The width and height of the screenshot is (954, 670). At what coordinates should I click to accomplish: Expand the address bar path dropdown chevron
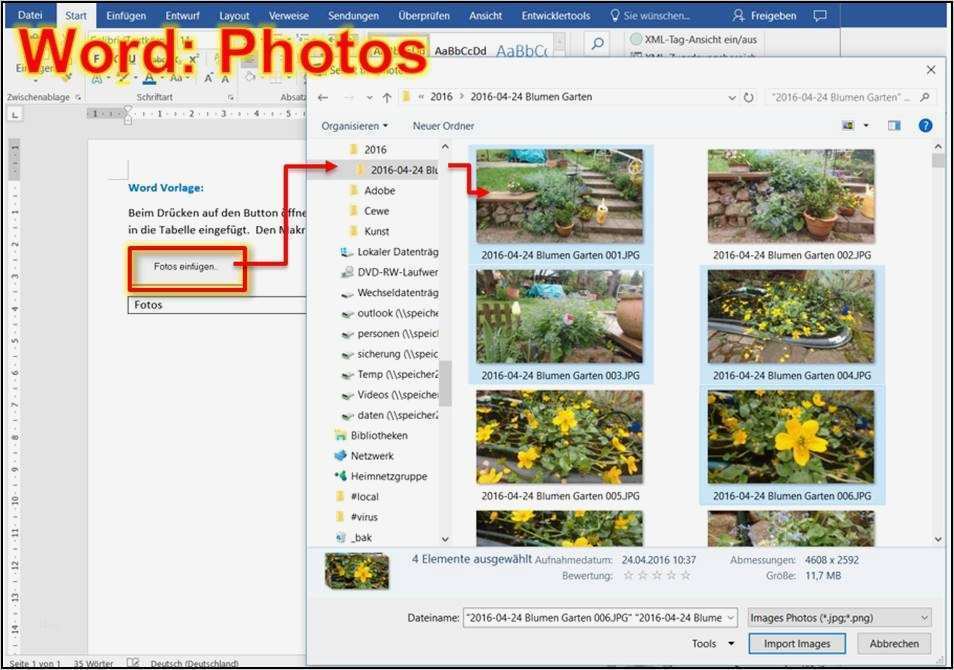click(732, 97)
